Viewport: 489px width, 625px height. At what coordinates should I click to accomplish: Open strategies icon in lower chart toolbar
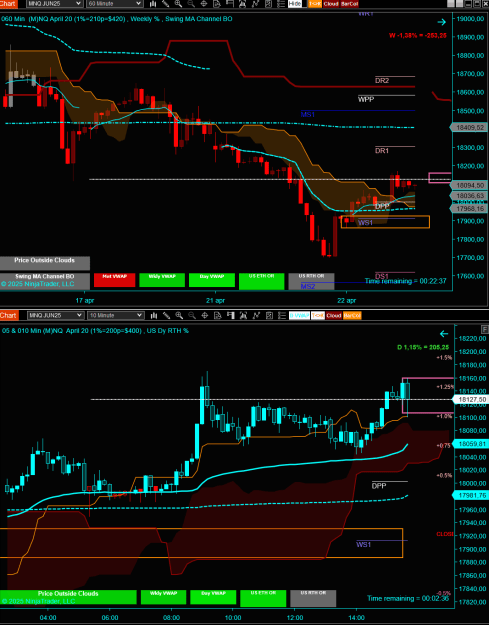tap(256, 315)
